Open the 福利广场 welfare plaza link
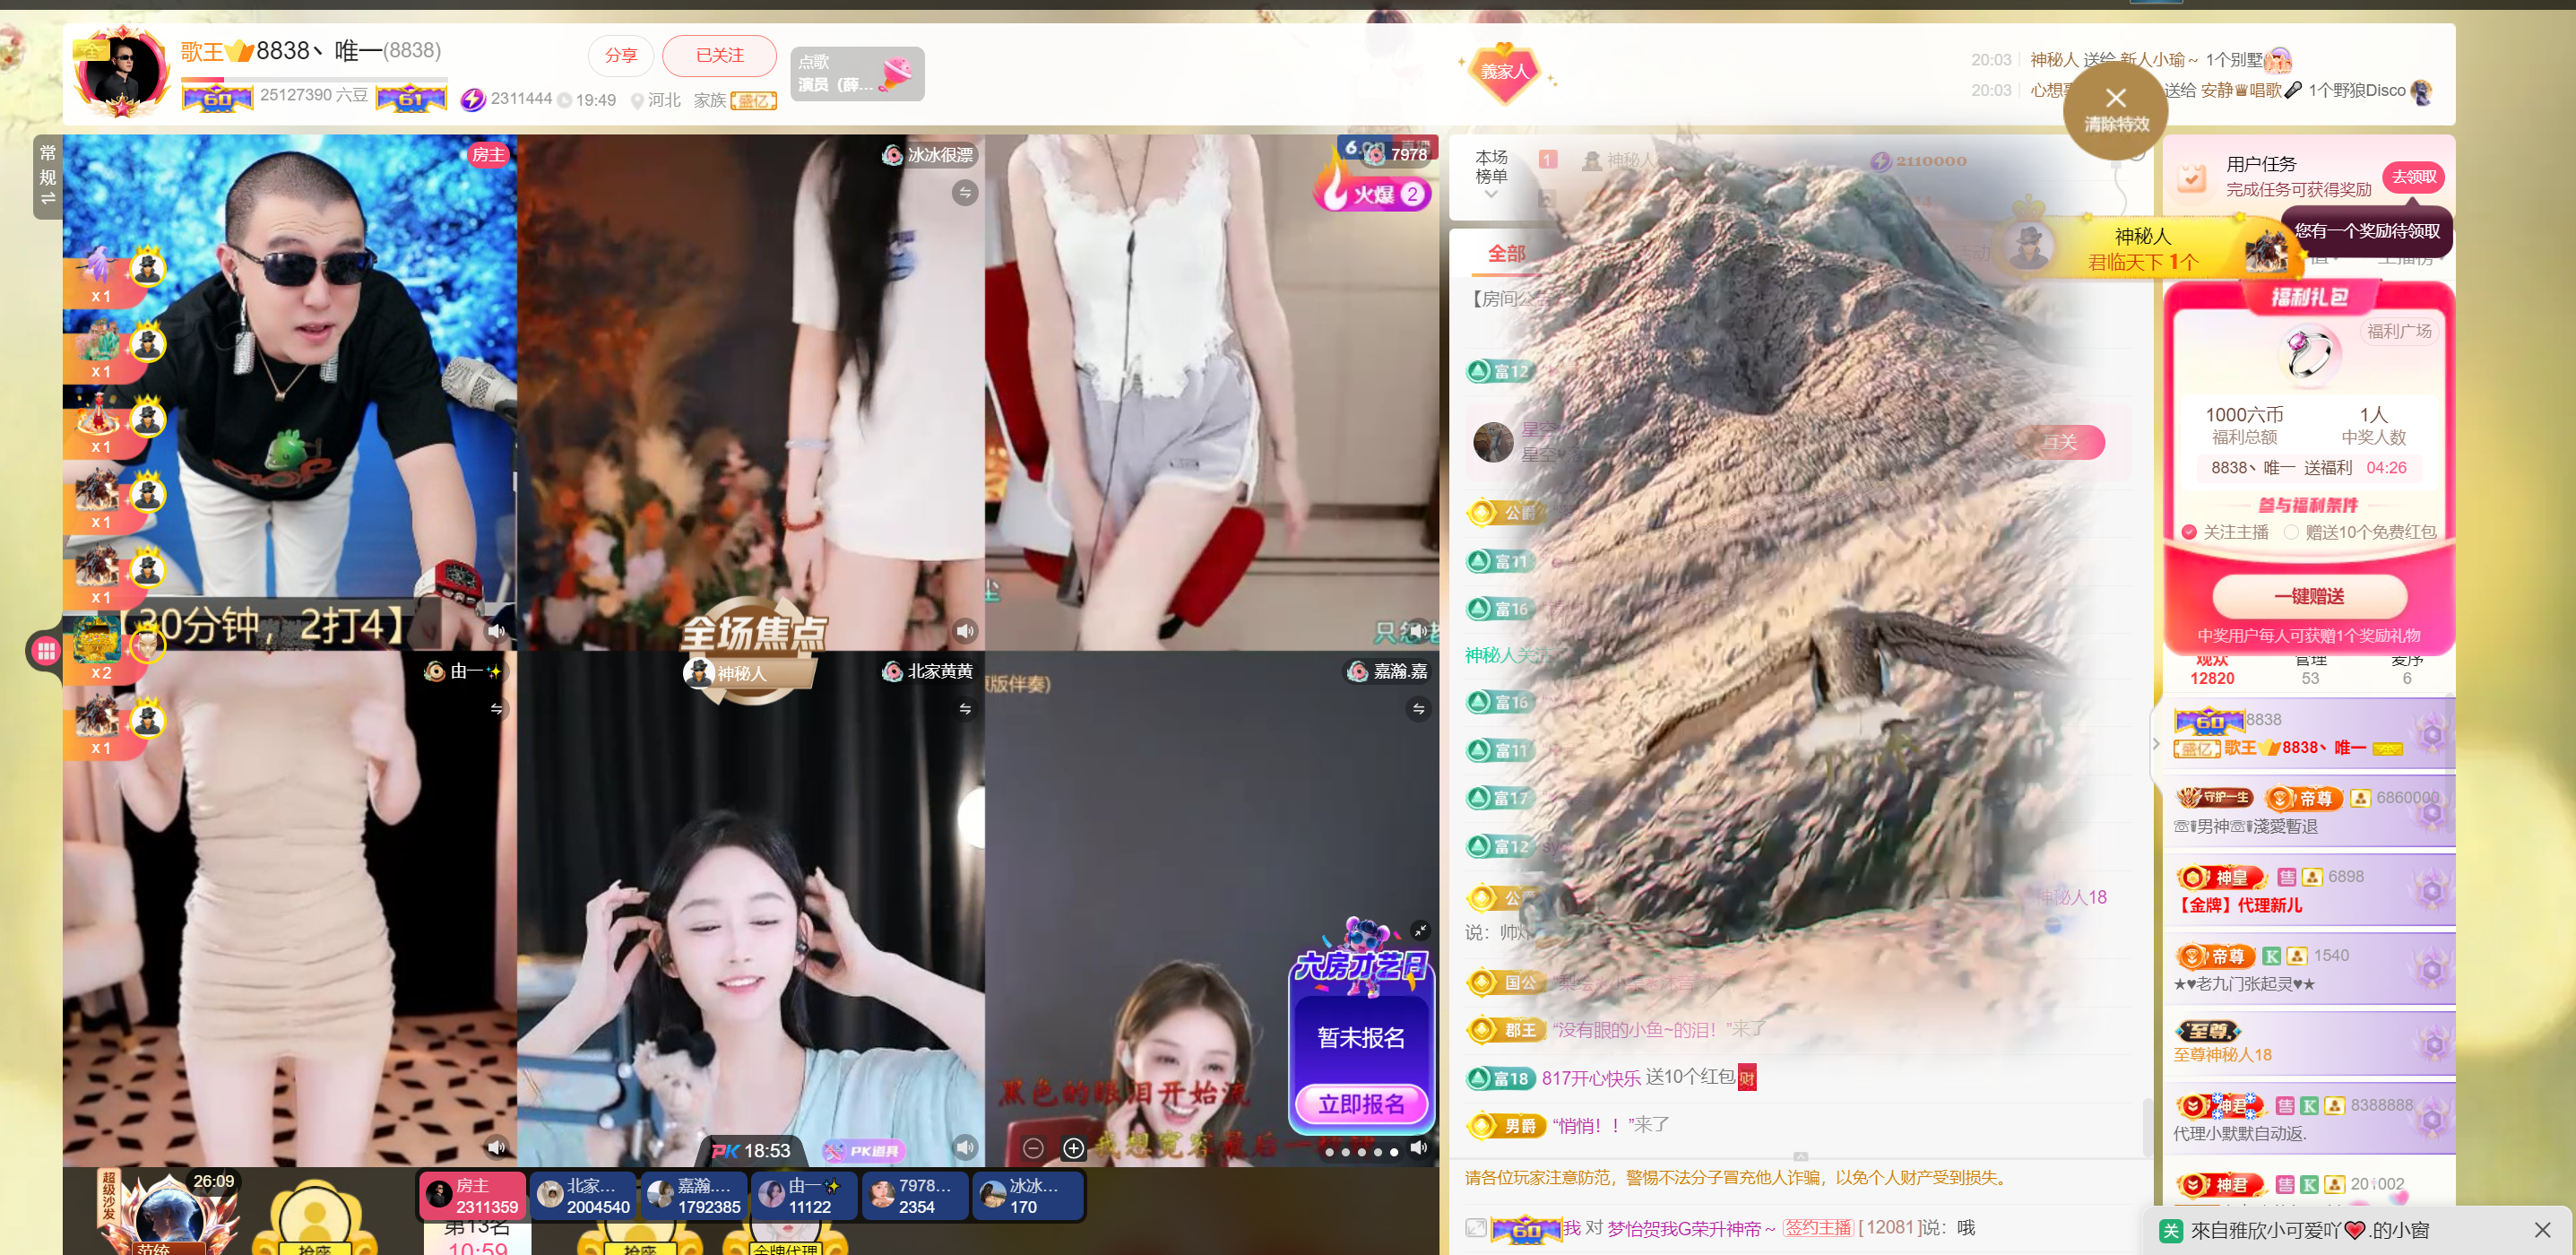2576x1255 pixels. tap(2398, 331)
